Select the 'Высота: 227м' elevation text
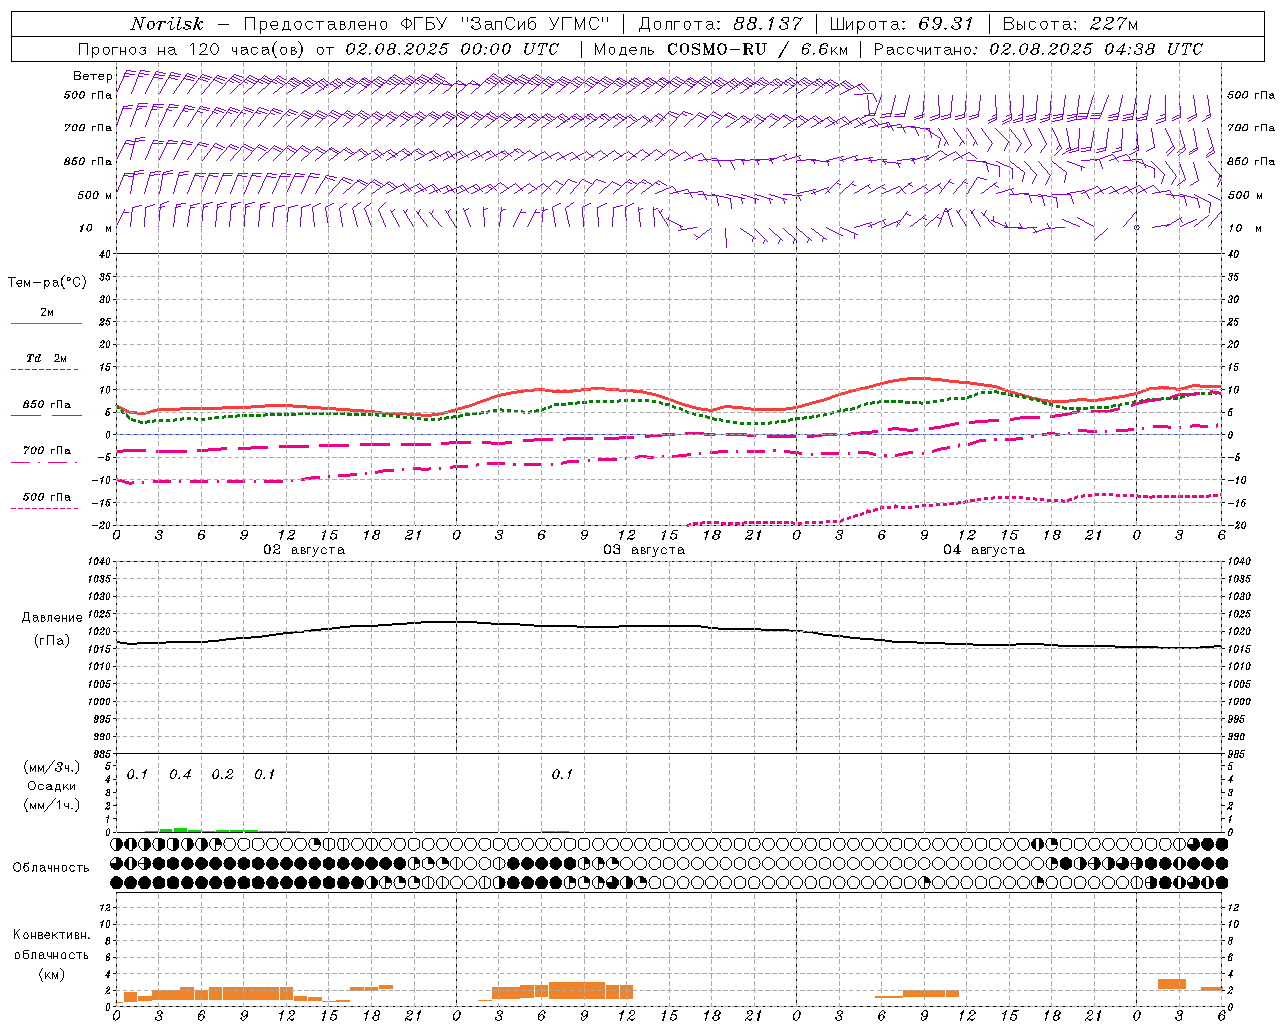This screenshot has height=1024, width=1280. (1070, 24)
